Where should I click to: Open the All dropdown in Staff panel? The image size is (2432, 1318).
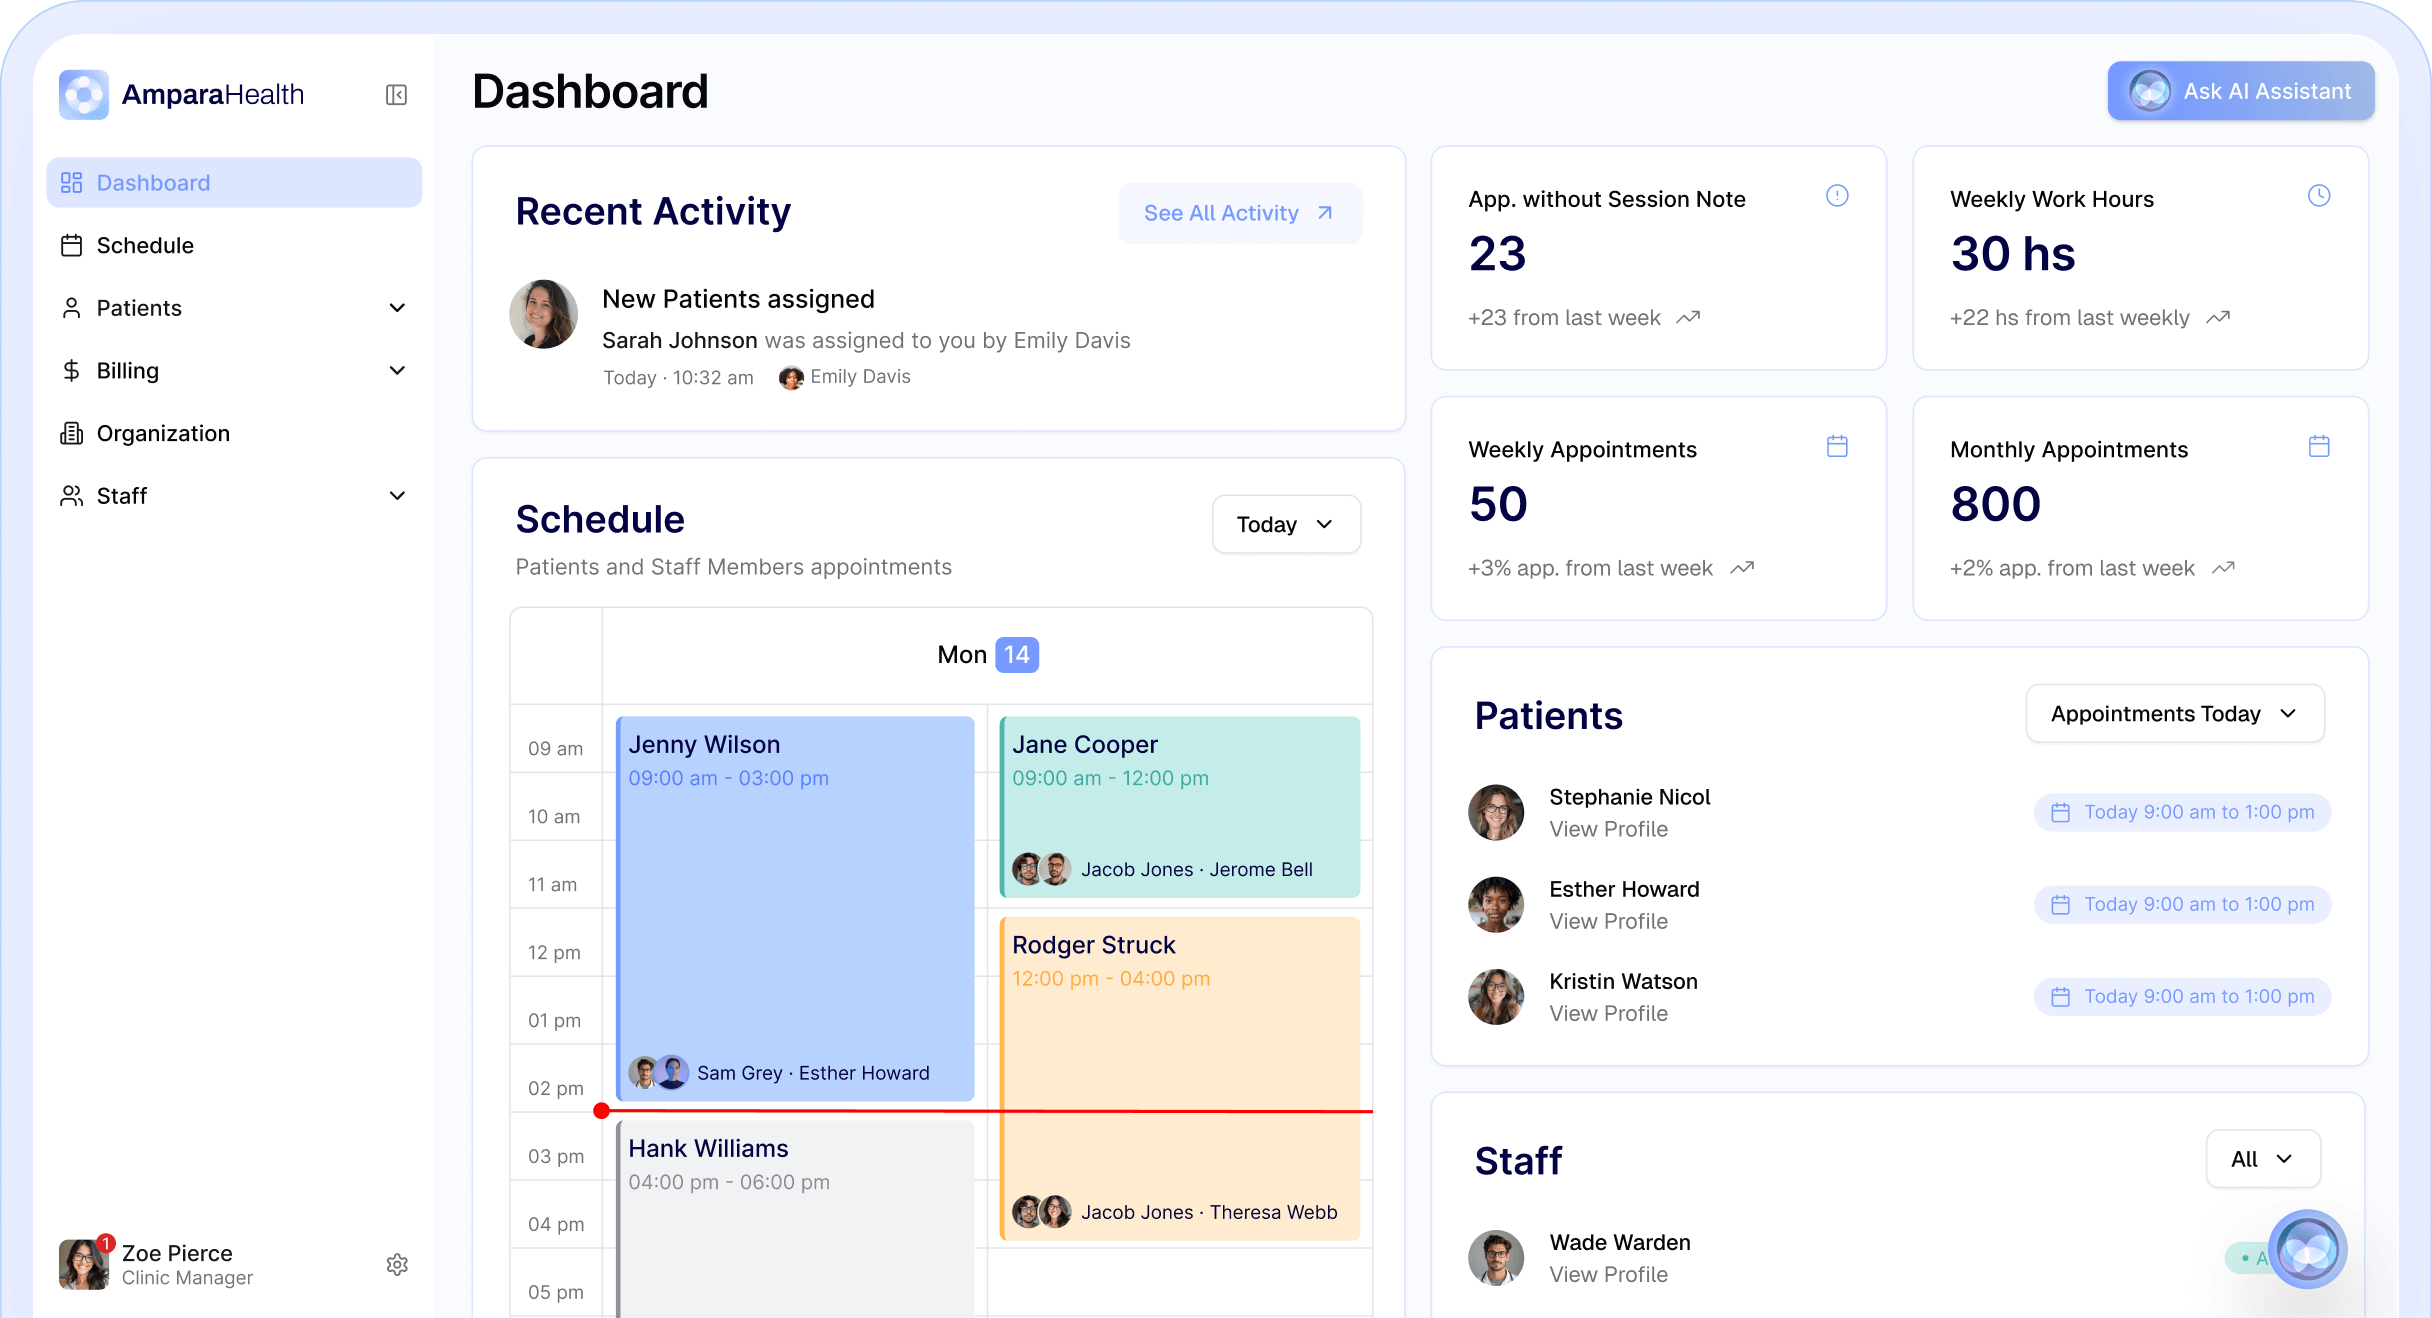click(x=2263, y=1159)
